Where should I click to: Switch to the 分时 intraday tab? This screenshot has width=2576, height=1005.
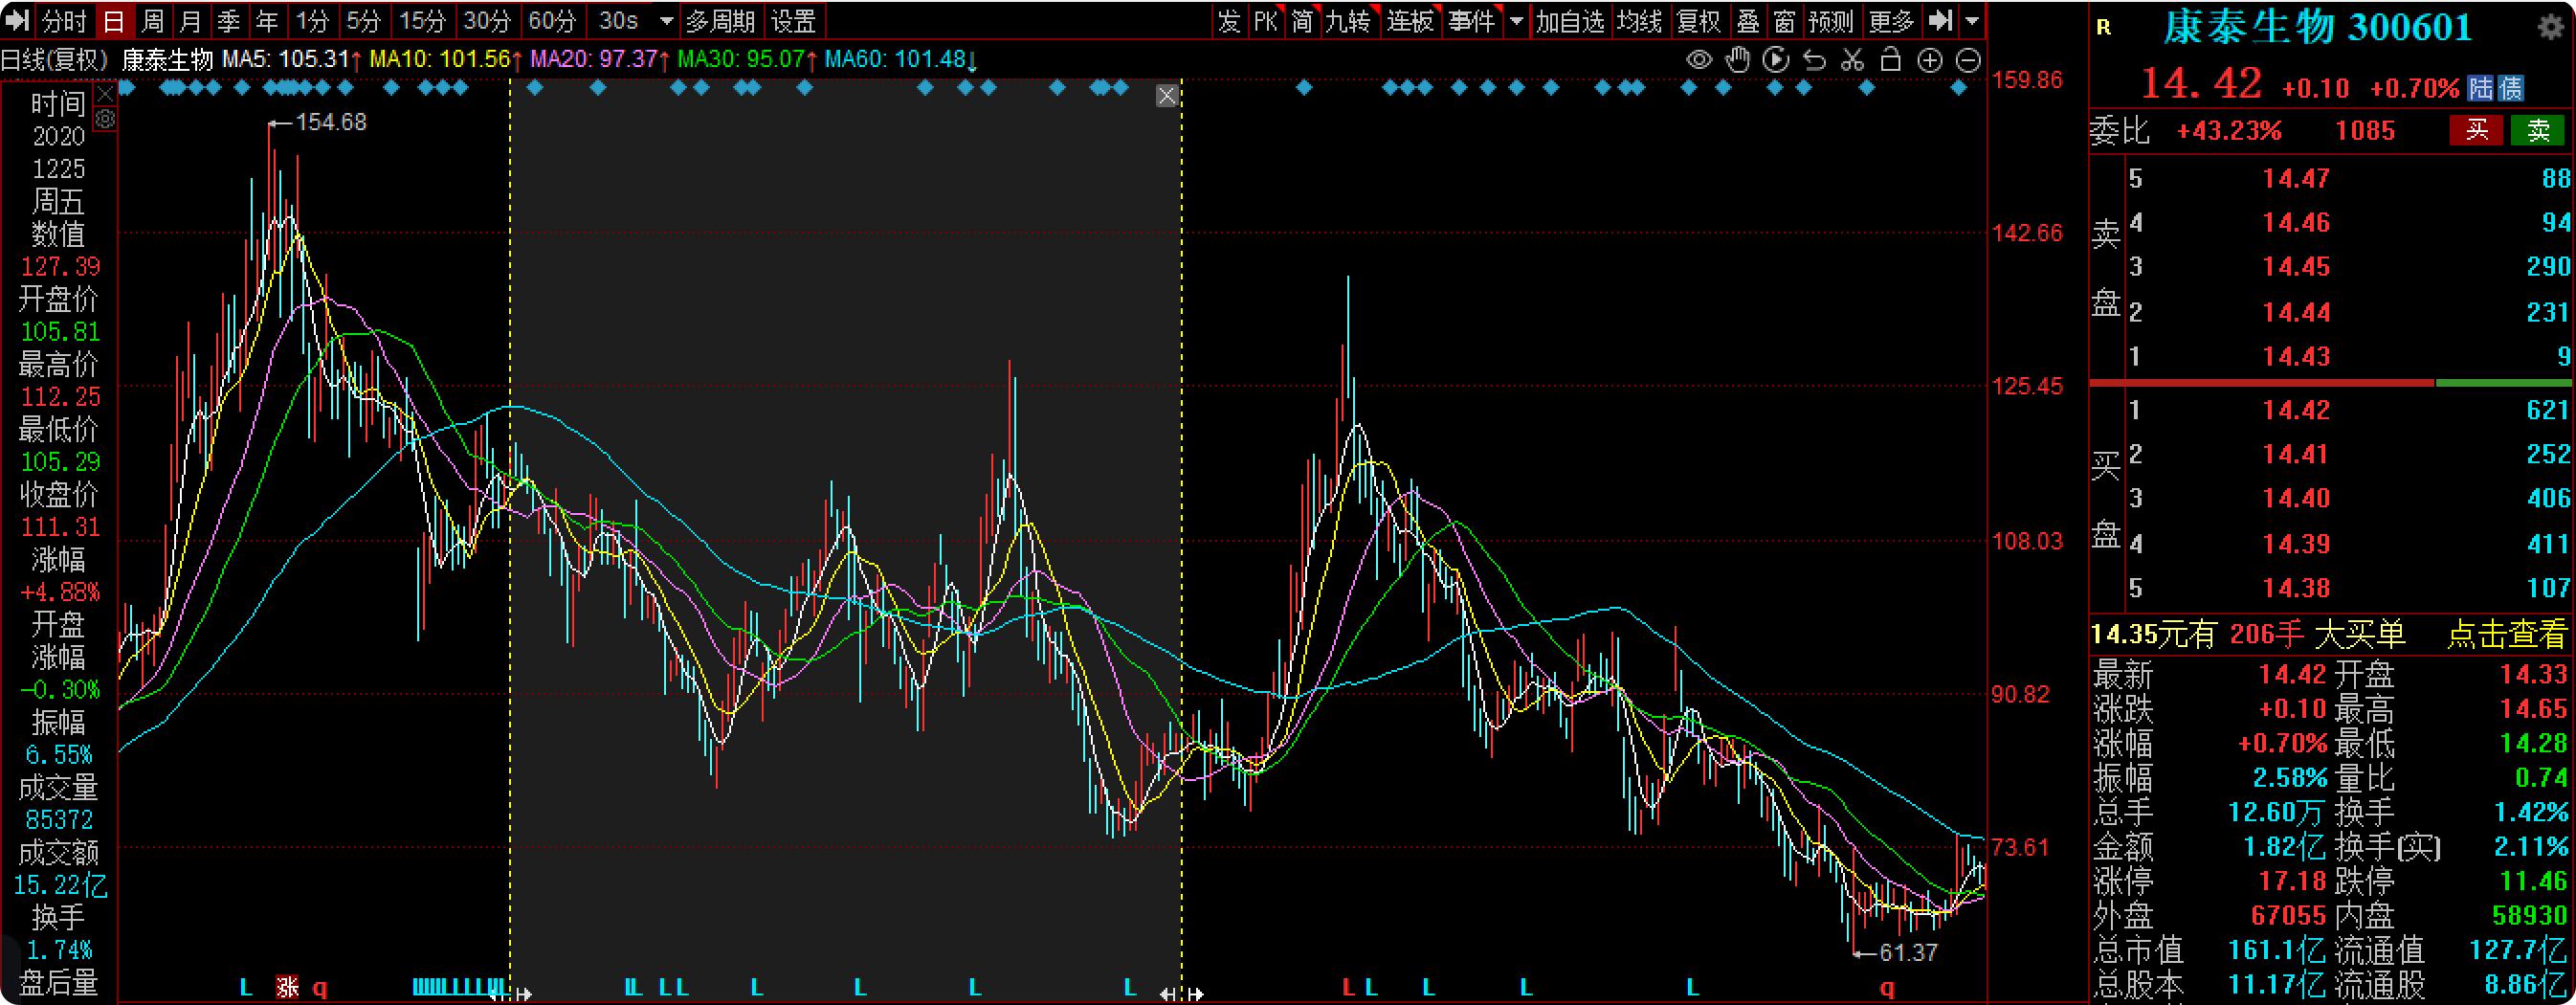click(64, 20)
